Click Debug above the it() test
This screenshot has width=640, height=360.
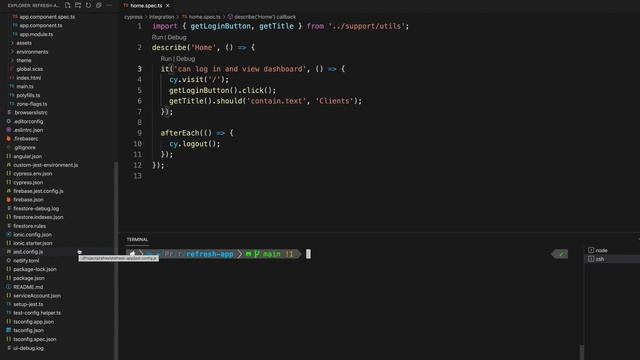185,59
